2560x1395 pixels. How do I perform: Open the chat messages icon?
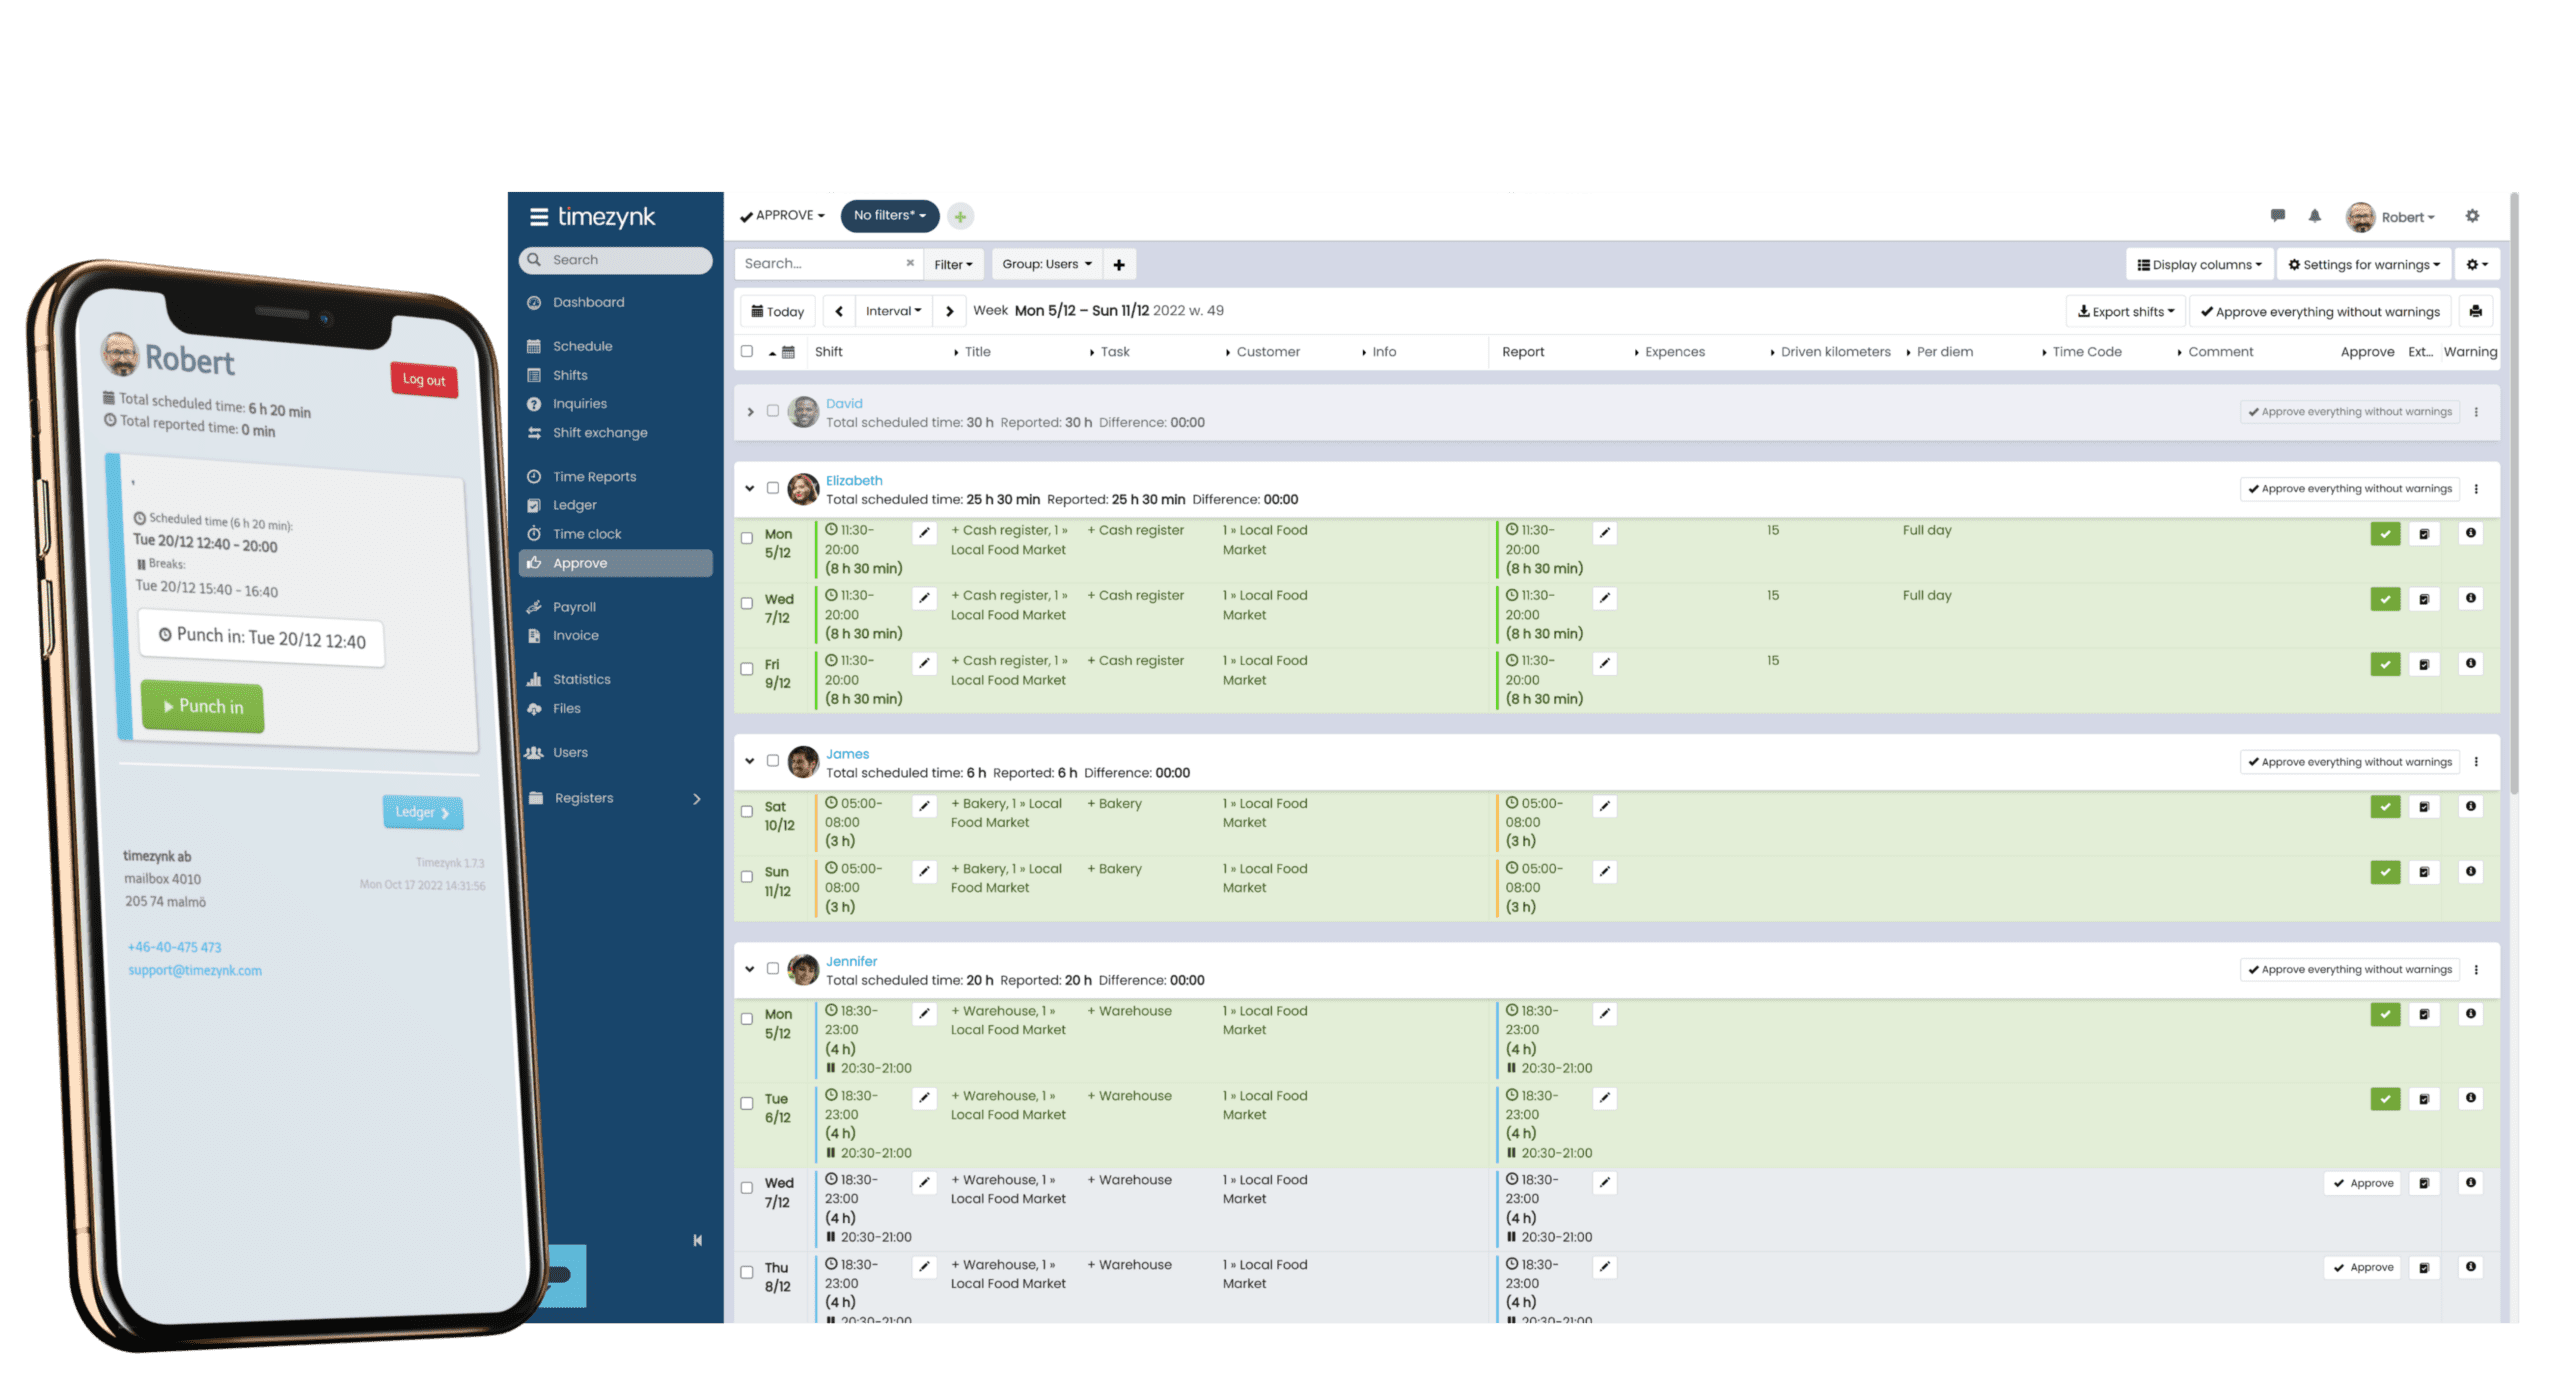(2277, 216)
